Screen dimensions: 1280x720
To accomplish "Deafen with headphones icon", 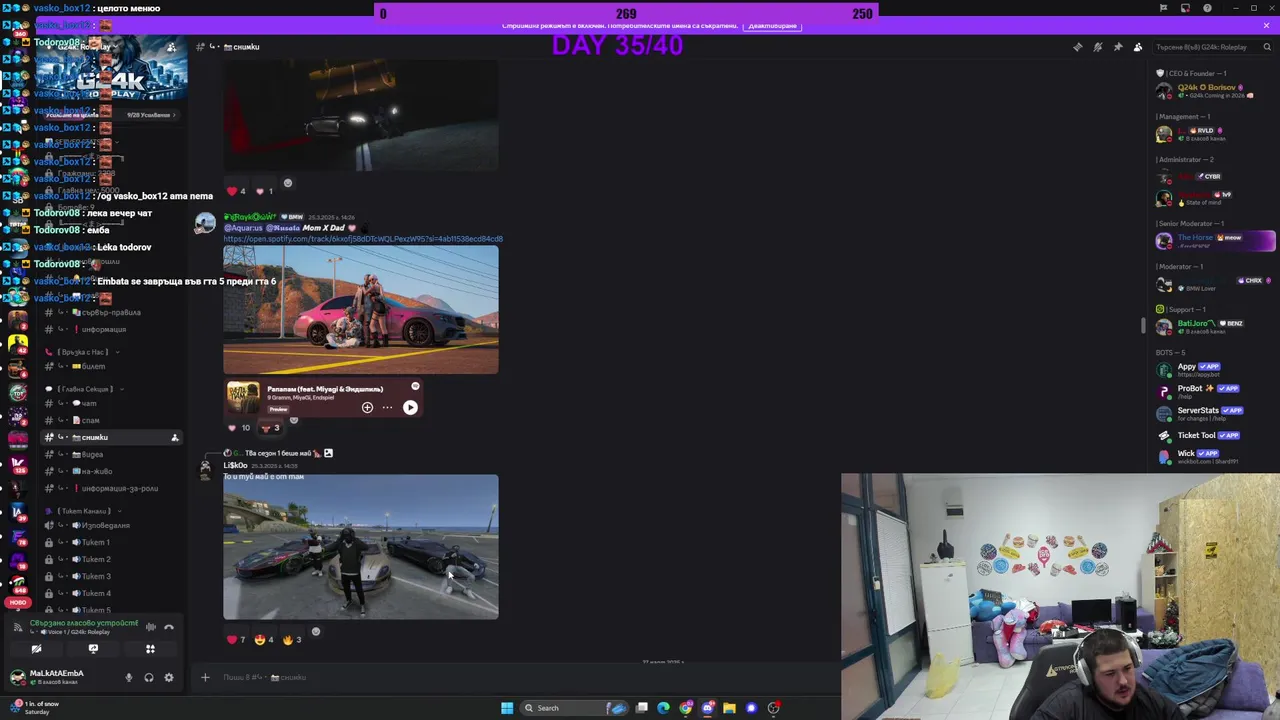I will pyautogui.click(x=148, y=677).
